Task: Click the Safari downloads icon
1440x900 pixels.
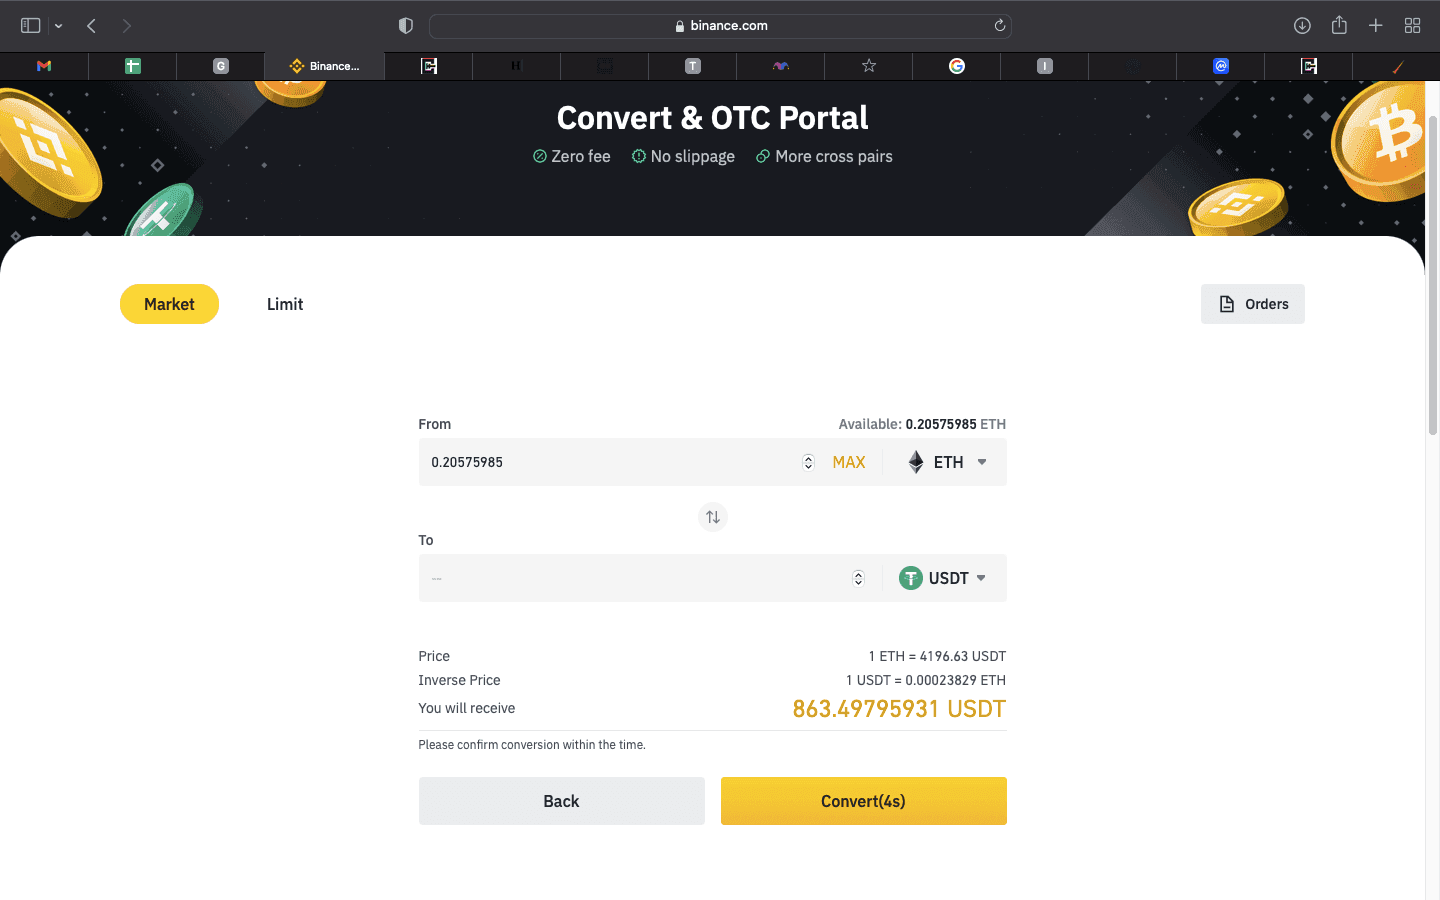Action: coord(1302,26)
